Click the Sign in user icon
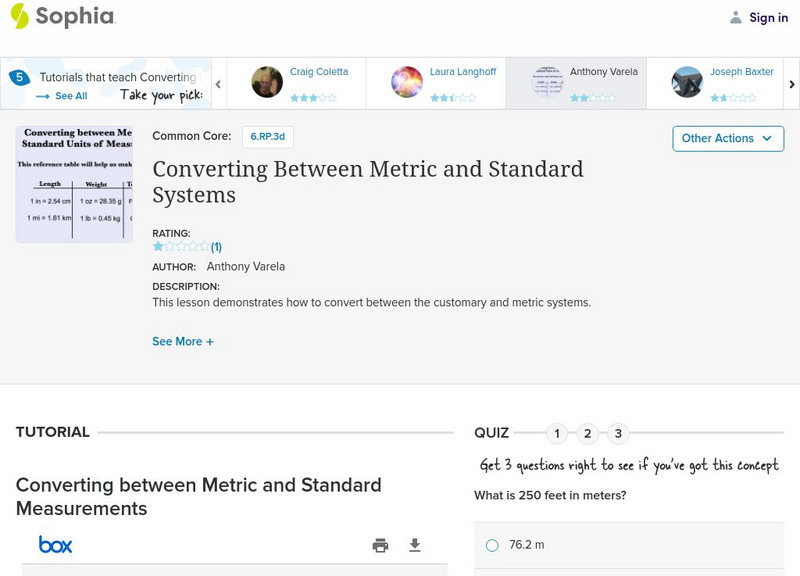 (x=736, y=17)
